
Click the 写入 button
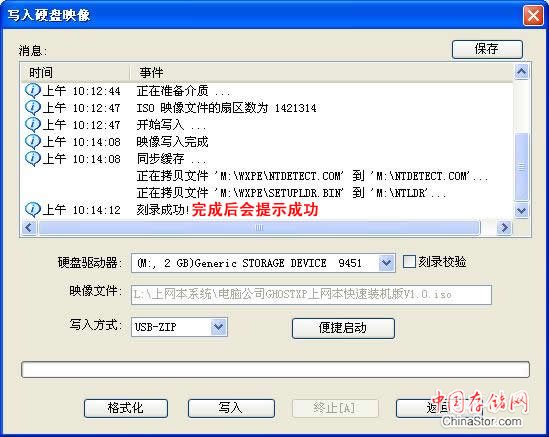pos(231,408)
